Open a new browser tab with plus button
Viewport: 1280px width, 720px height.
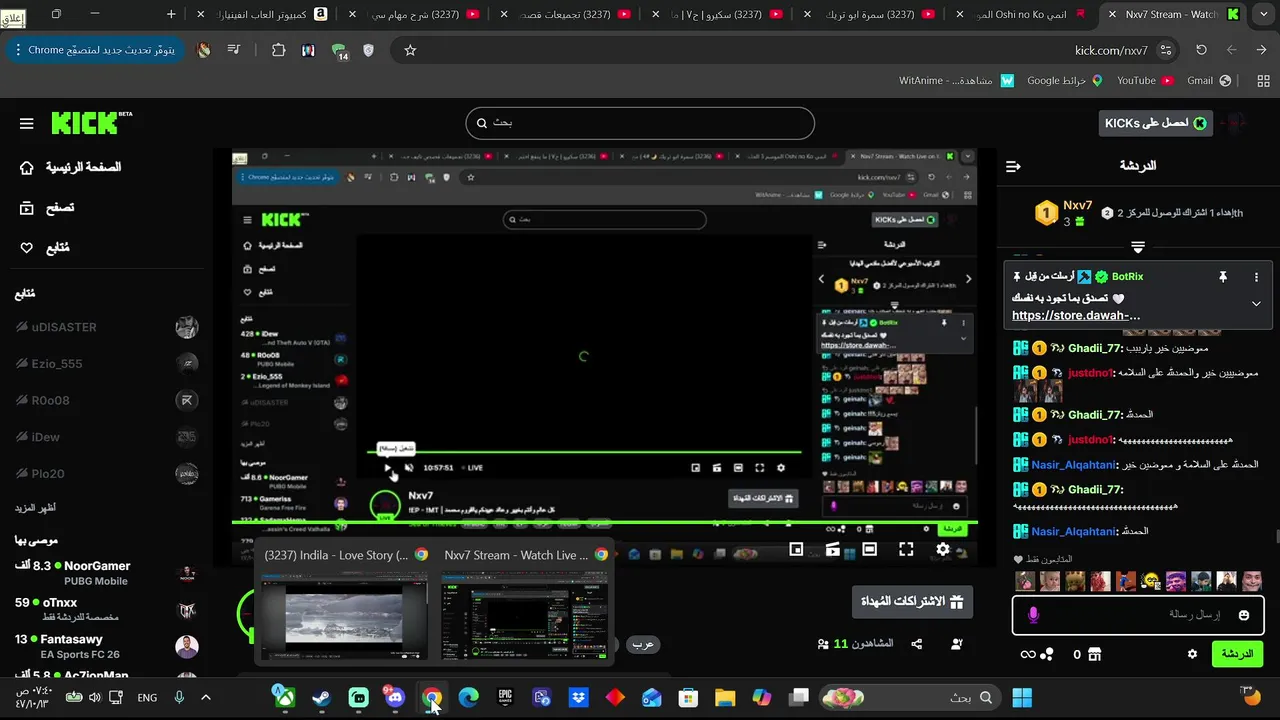[171, 14]
